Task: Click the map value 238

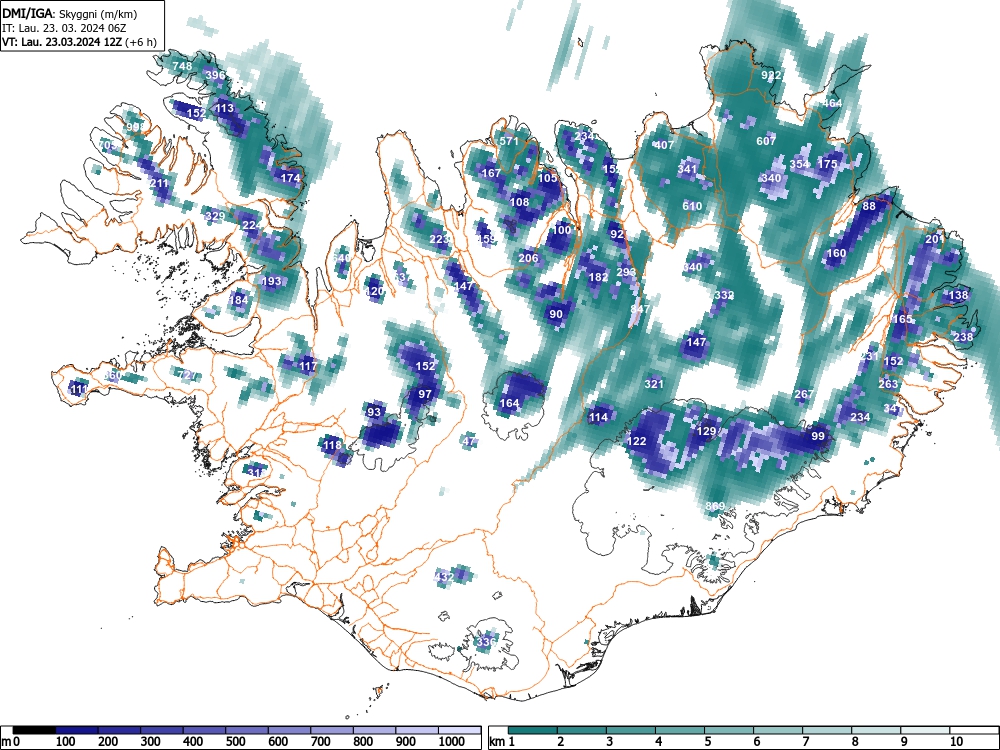Action: click(964, 337)
